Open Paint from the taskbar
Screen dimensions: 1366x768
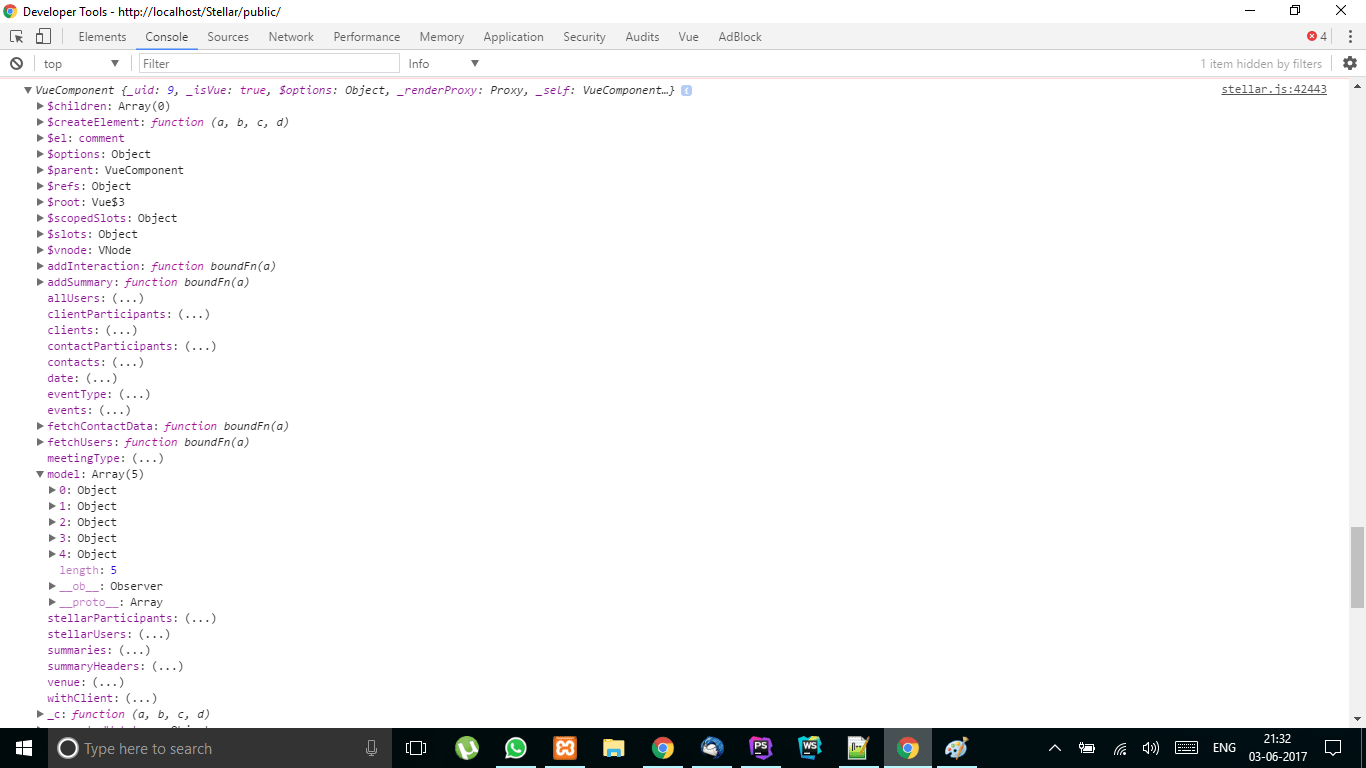pos(957,748)
